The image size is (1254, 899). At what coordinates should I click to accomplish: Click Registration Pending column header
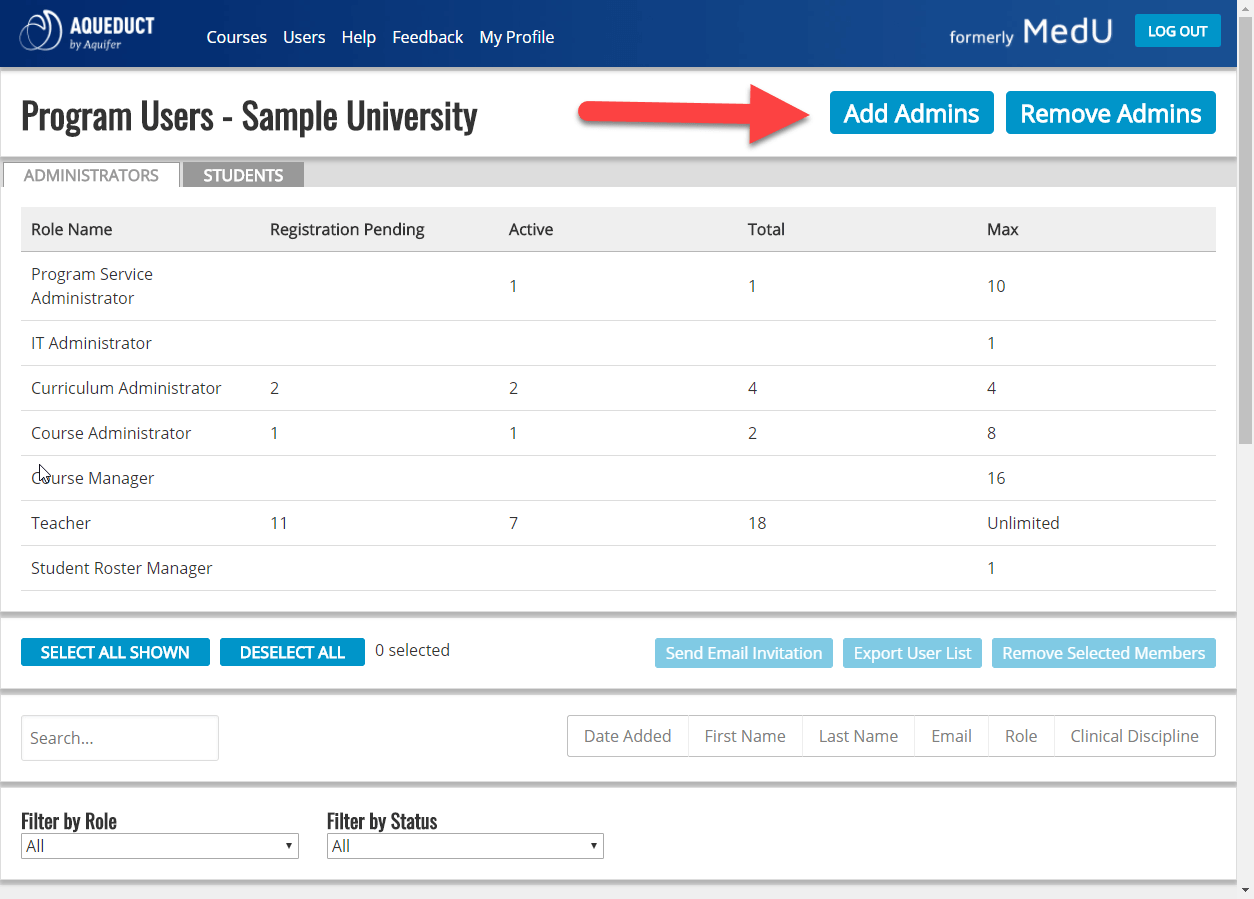pyautogui.click(x=347, y=229)
